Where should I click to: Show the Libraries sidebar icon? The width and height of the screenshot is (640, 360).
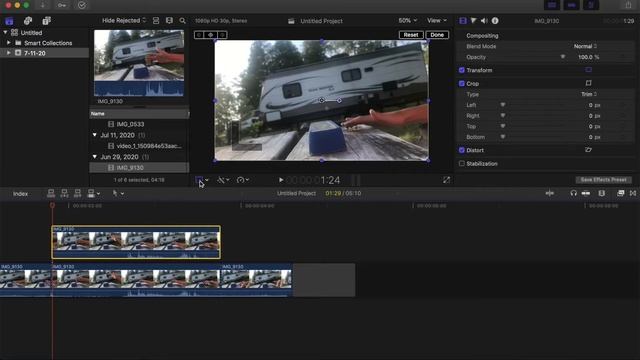pos(9,21)
